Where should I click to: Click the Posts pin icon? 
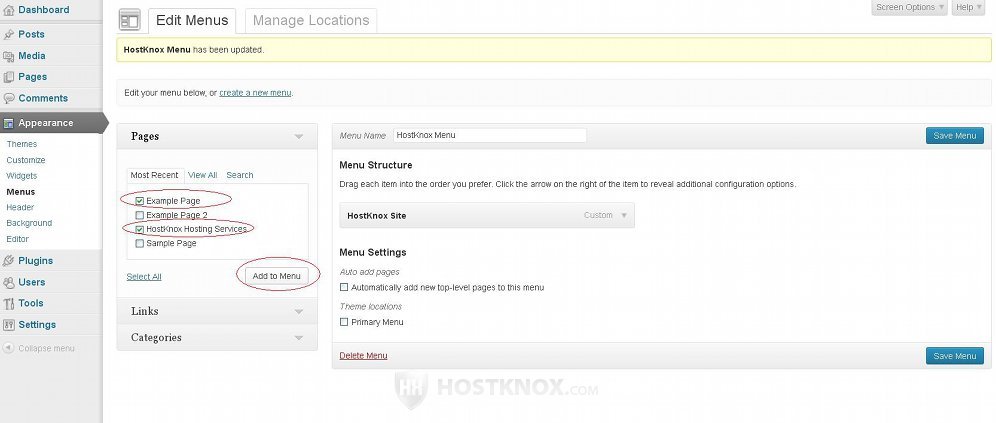(8, 34)
